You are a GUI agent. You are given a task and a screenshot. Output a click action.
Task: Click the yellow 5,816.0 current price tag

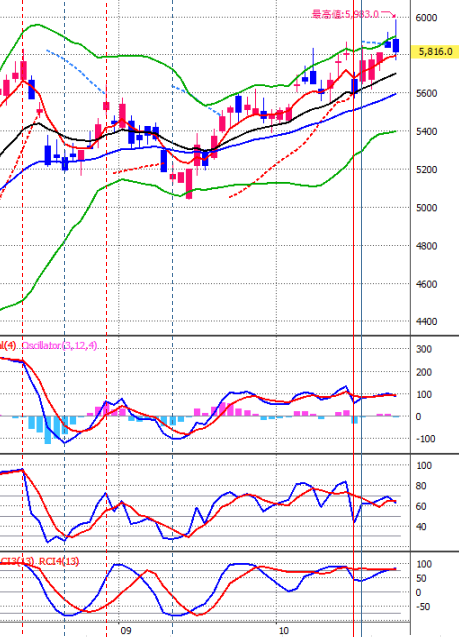[x=435, y=52]
